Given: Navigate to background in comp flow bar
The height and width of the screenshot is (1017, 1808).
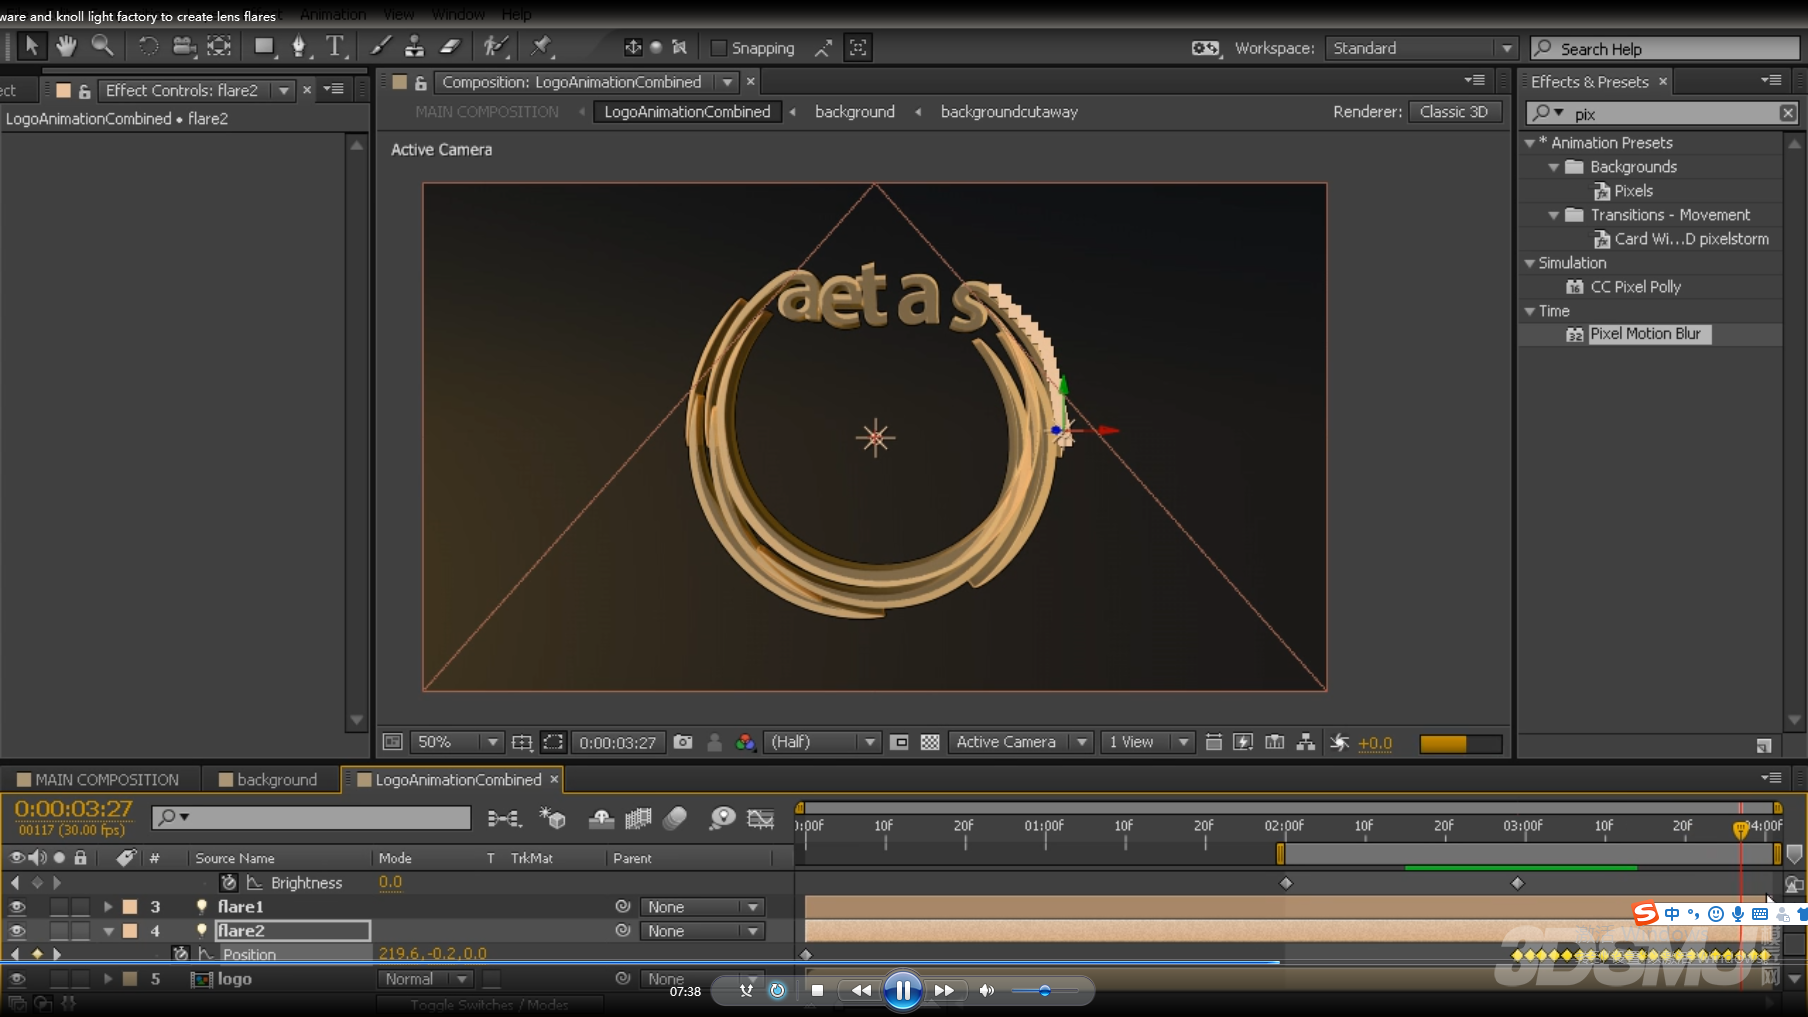Looking at the screenshot, I should coord(855,112).
